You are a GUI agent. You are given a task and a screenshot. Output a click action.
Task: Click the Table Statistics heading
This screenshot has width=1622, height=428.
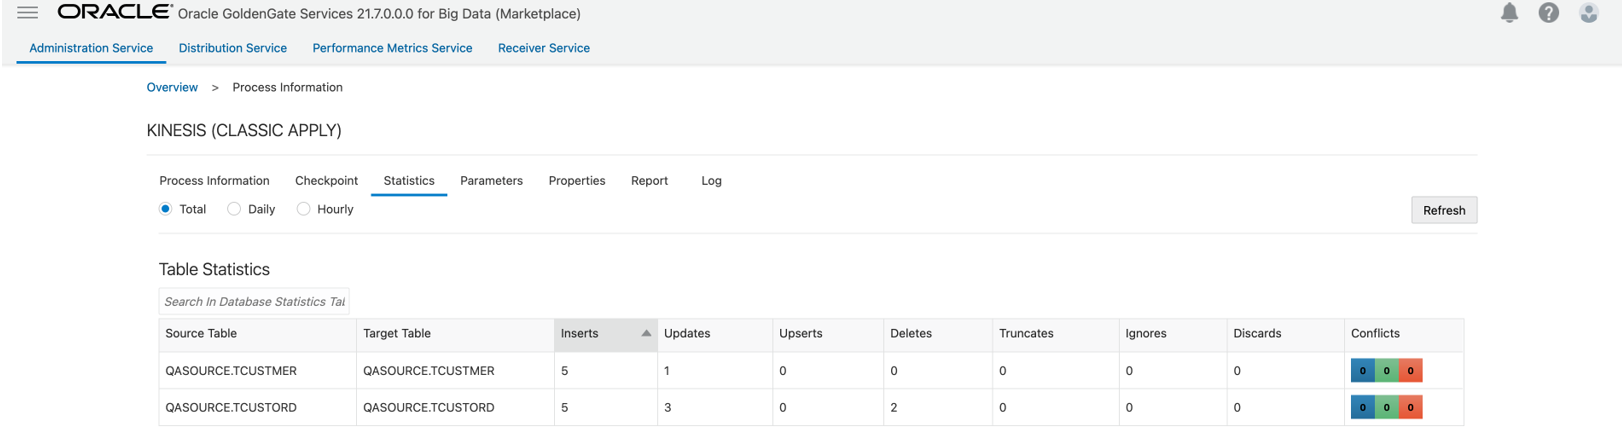click(214, 269)
